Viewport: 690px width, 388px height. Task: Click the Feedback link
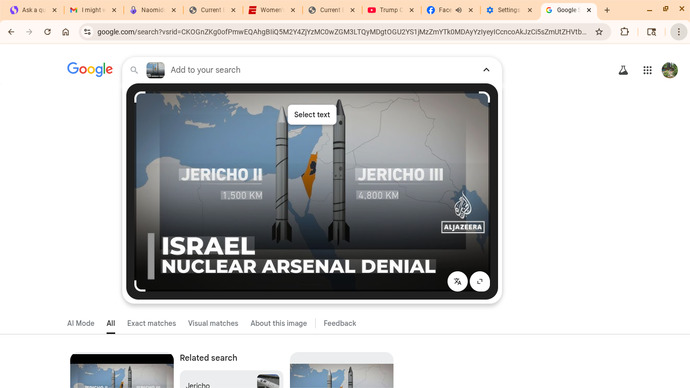[340, 323]
